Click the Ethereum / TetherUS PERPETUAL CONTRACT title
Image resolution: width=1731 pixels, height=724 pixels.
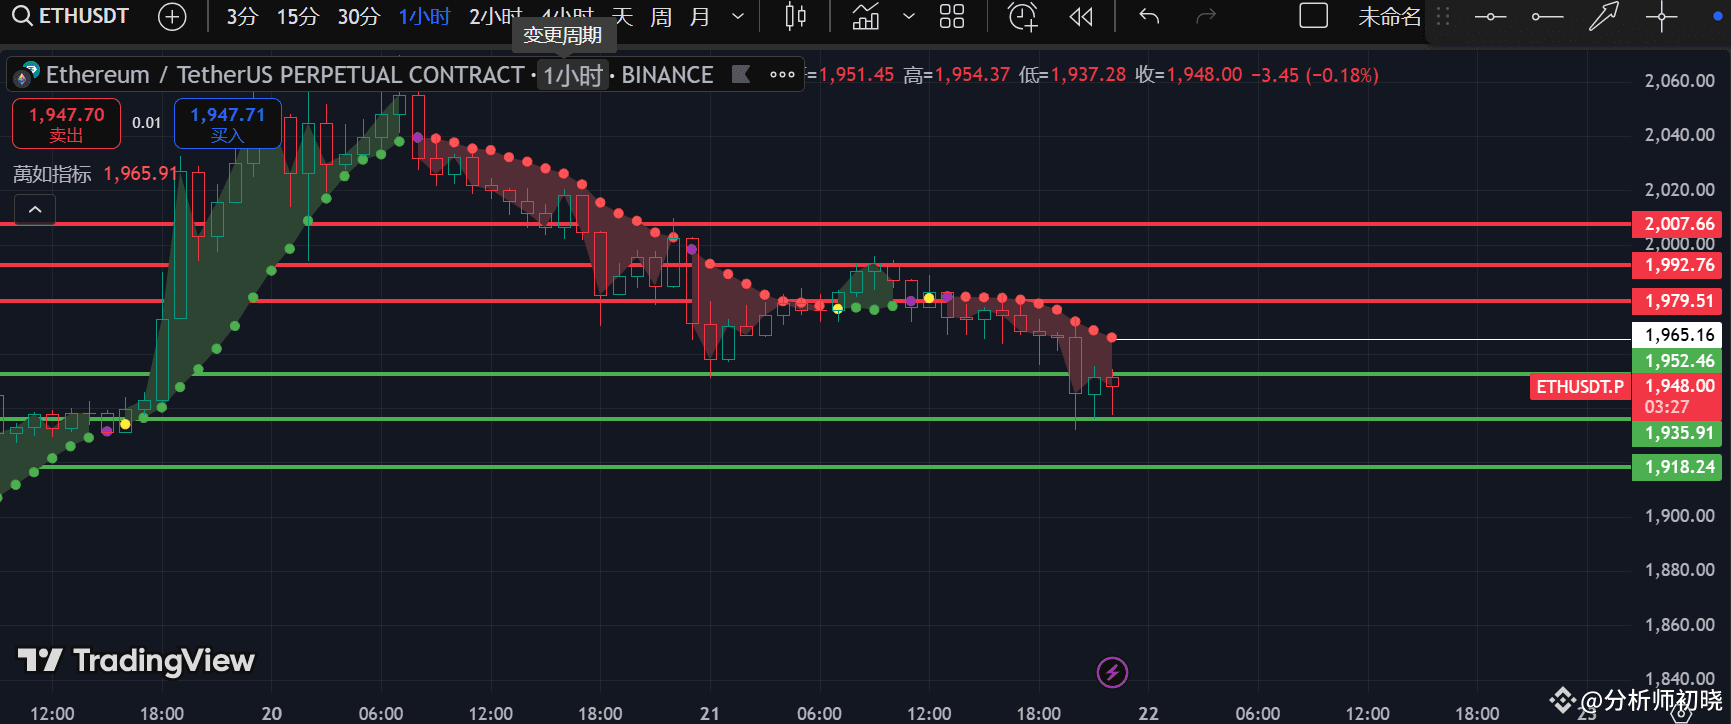[x=285, y=75]
